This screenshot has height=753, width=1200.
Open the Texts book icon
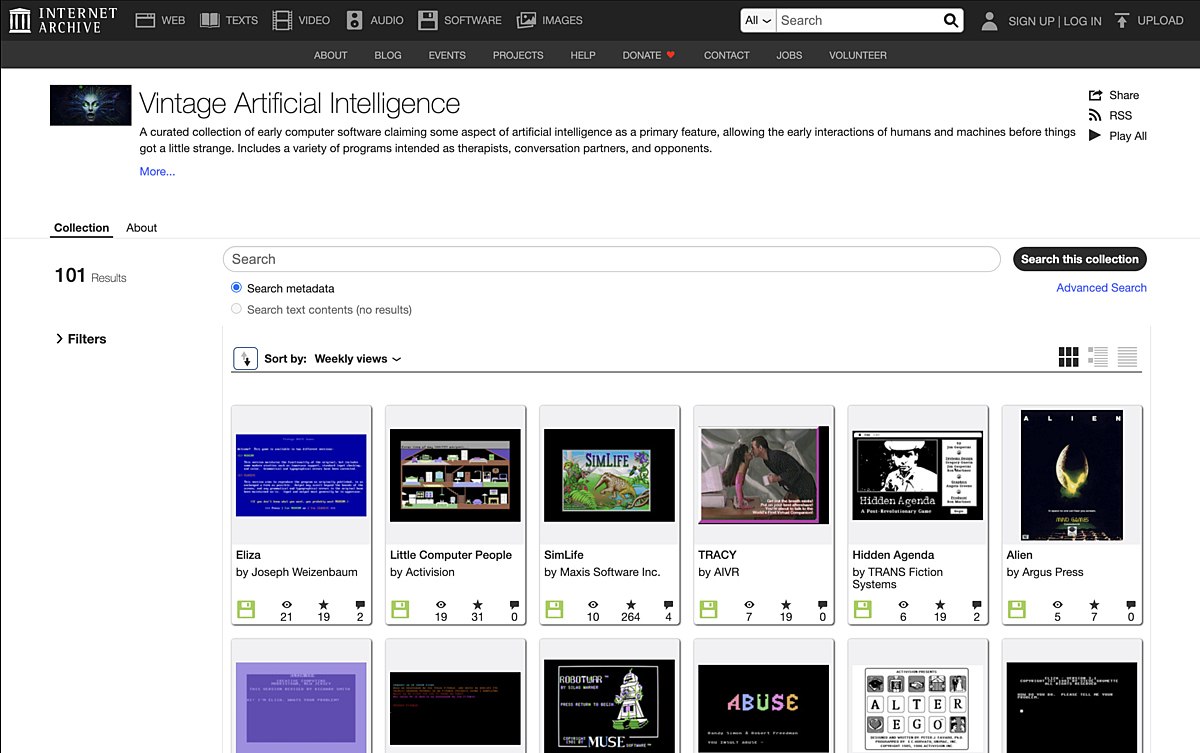tap(209, 20)
